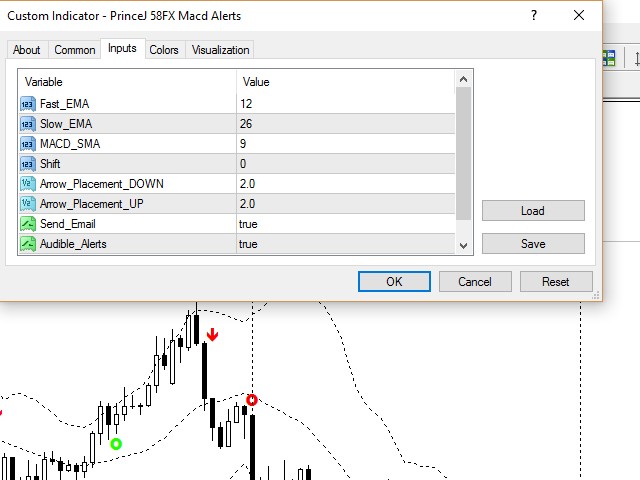Image resolution: width=640 pixels, height=480 pixels.
Task: Select the Arrow_Placement_DOWN variable name
Action: [102, 184]
